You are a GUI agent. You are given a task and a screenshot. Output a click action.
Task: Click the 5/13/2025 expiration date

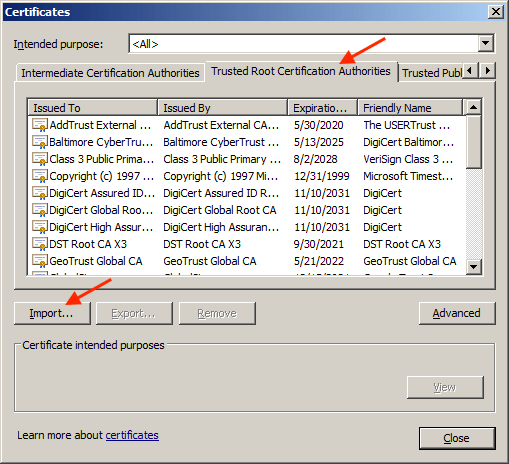pos(318,142)
